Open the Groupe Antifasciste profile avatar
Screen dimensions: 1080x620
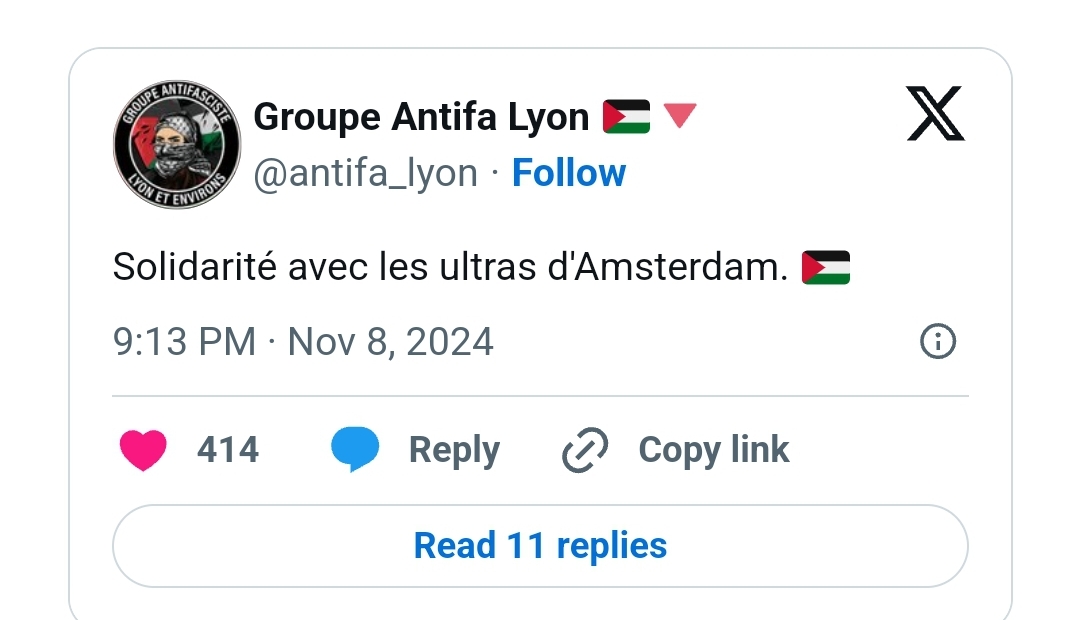(177, 144)
